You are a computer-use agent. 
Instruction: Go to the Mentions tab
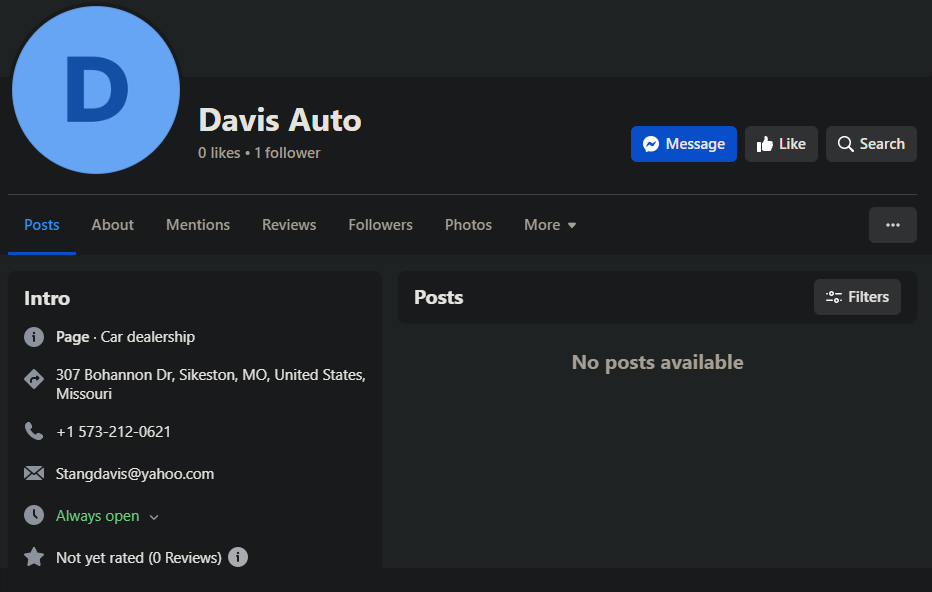[198, 225]
